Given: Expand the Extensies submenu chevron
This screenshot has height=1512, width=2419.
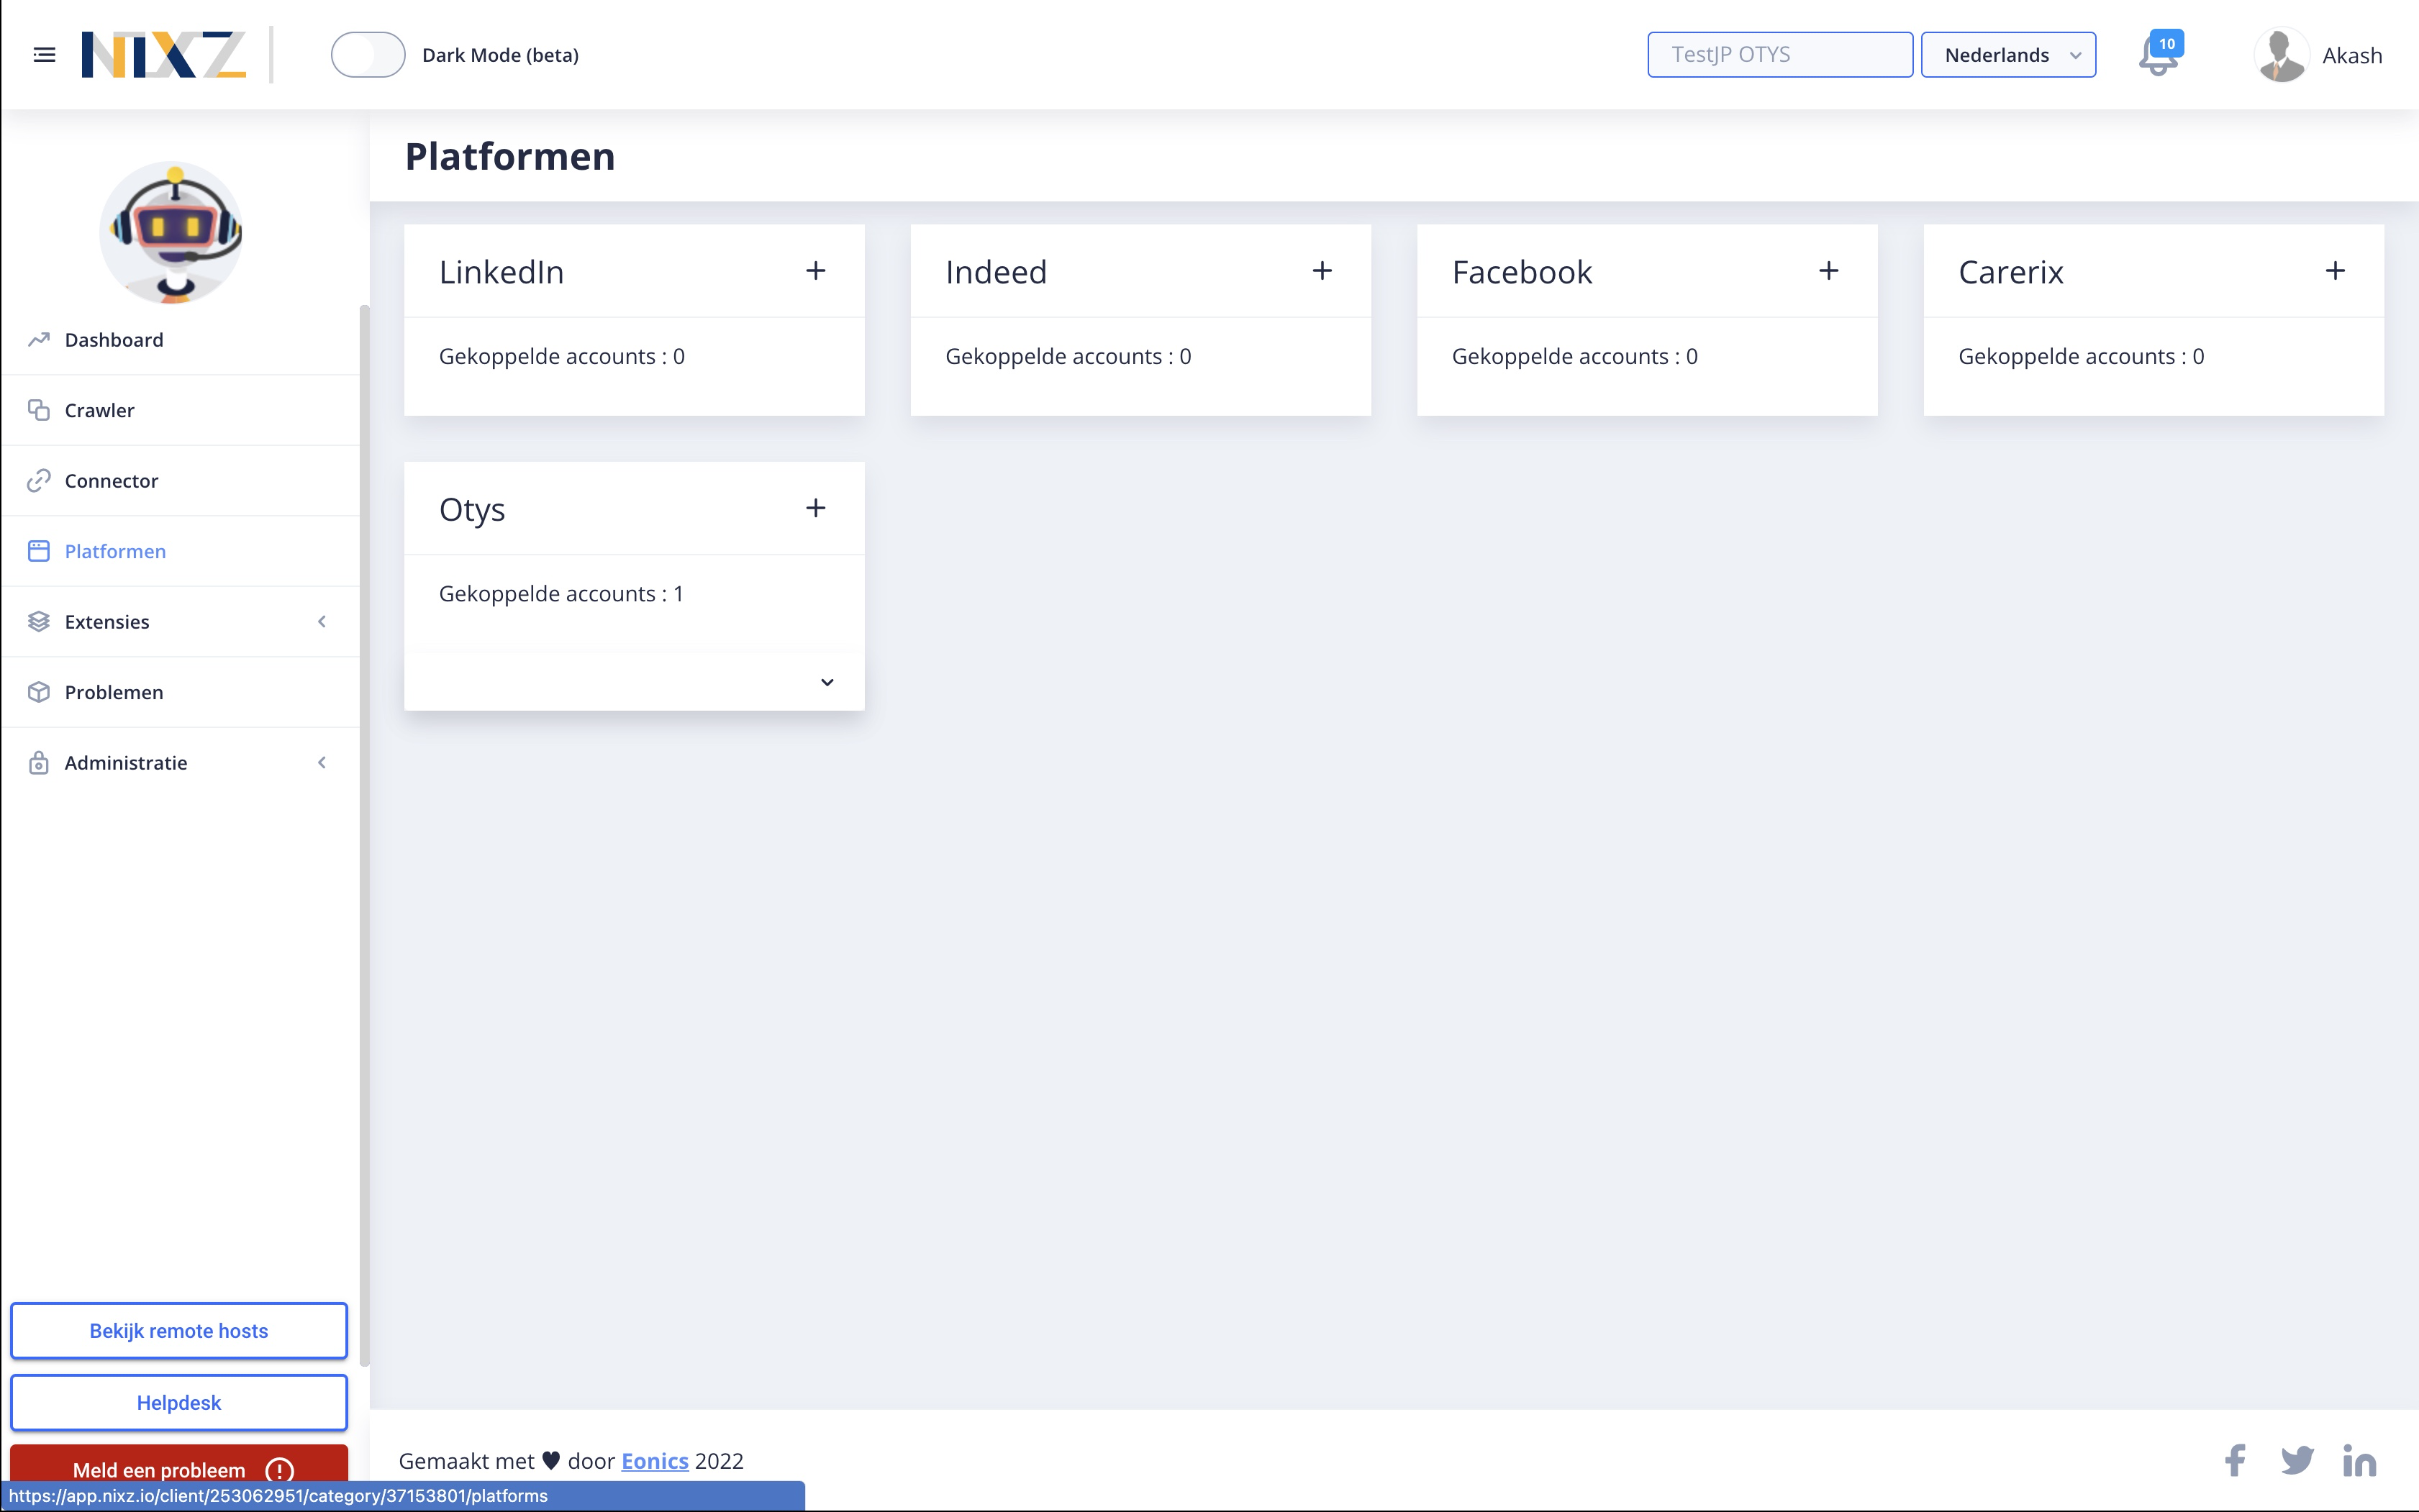Looking at the screenshot, I should (322, 622).
